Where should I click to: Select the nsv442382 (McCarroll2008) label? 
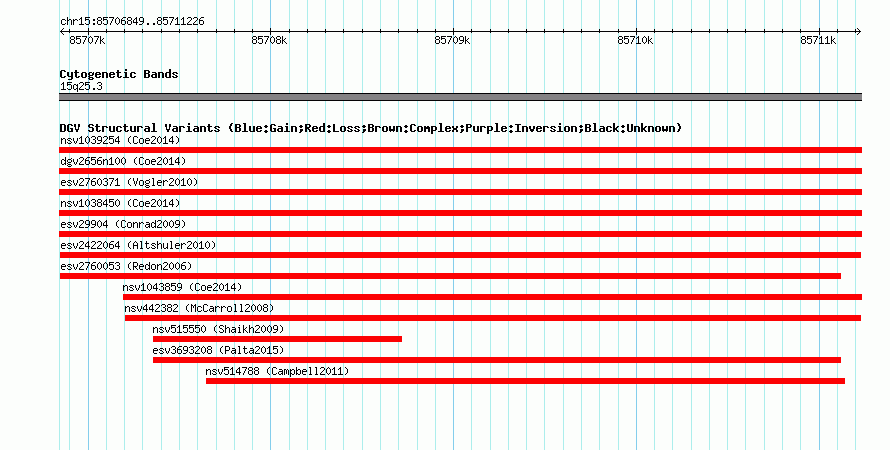[199, 308]
